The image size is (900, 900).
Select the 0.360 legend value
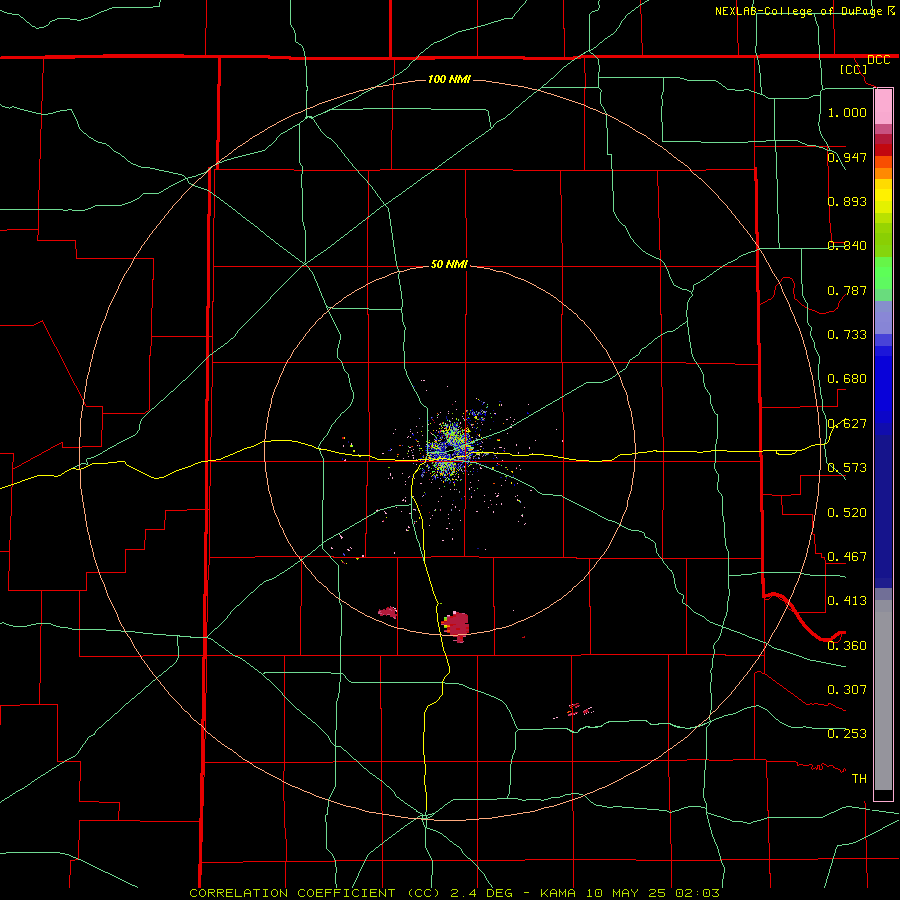coord(847,645)
